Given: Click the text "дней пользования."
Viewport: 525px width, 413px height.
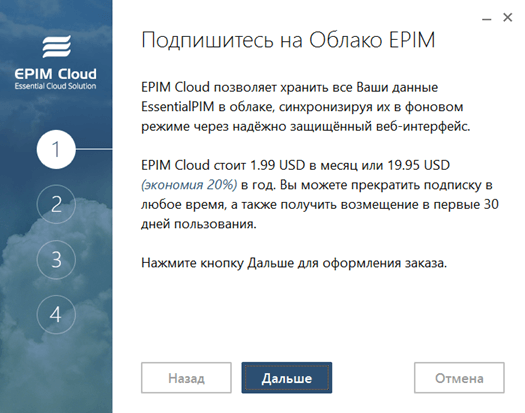Looking at the screenshot, I should (x=199, y=224).
